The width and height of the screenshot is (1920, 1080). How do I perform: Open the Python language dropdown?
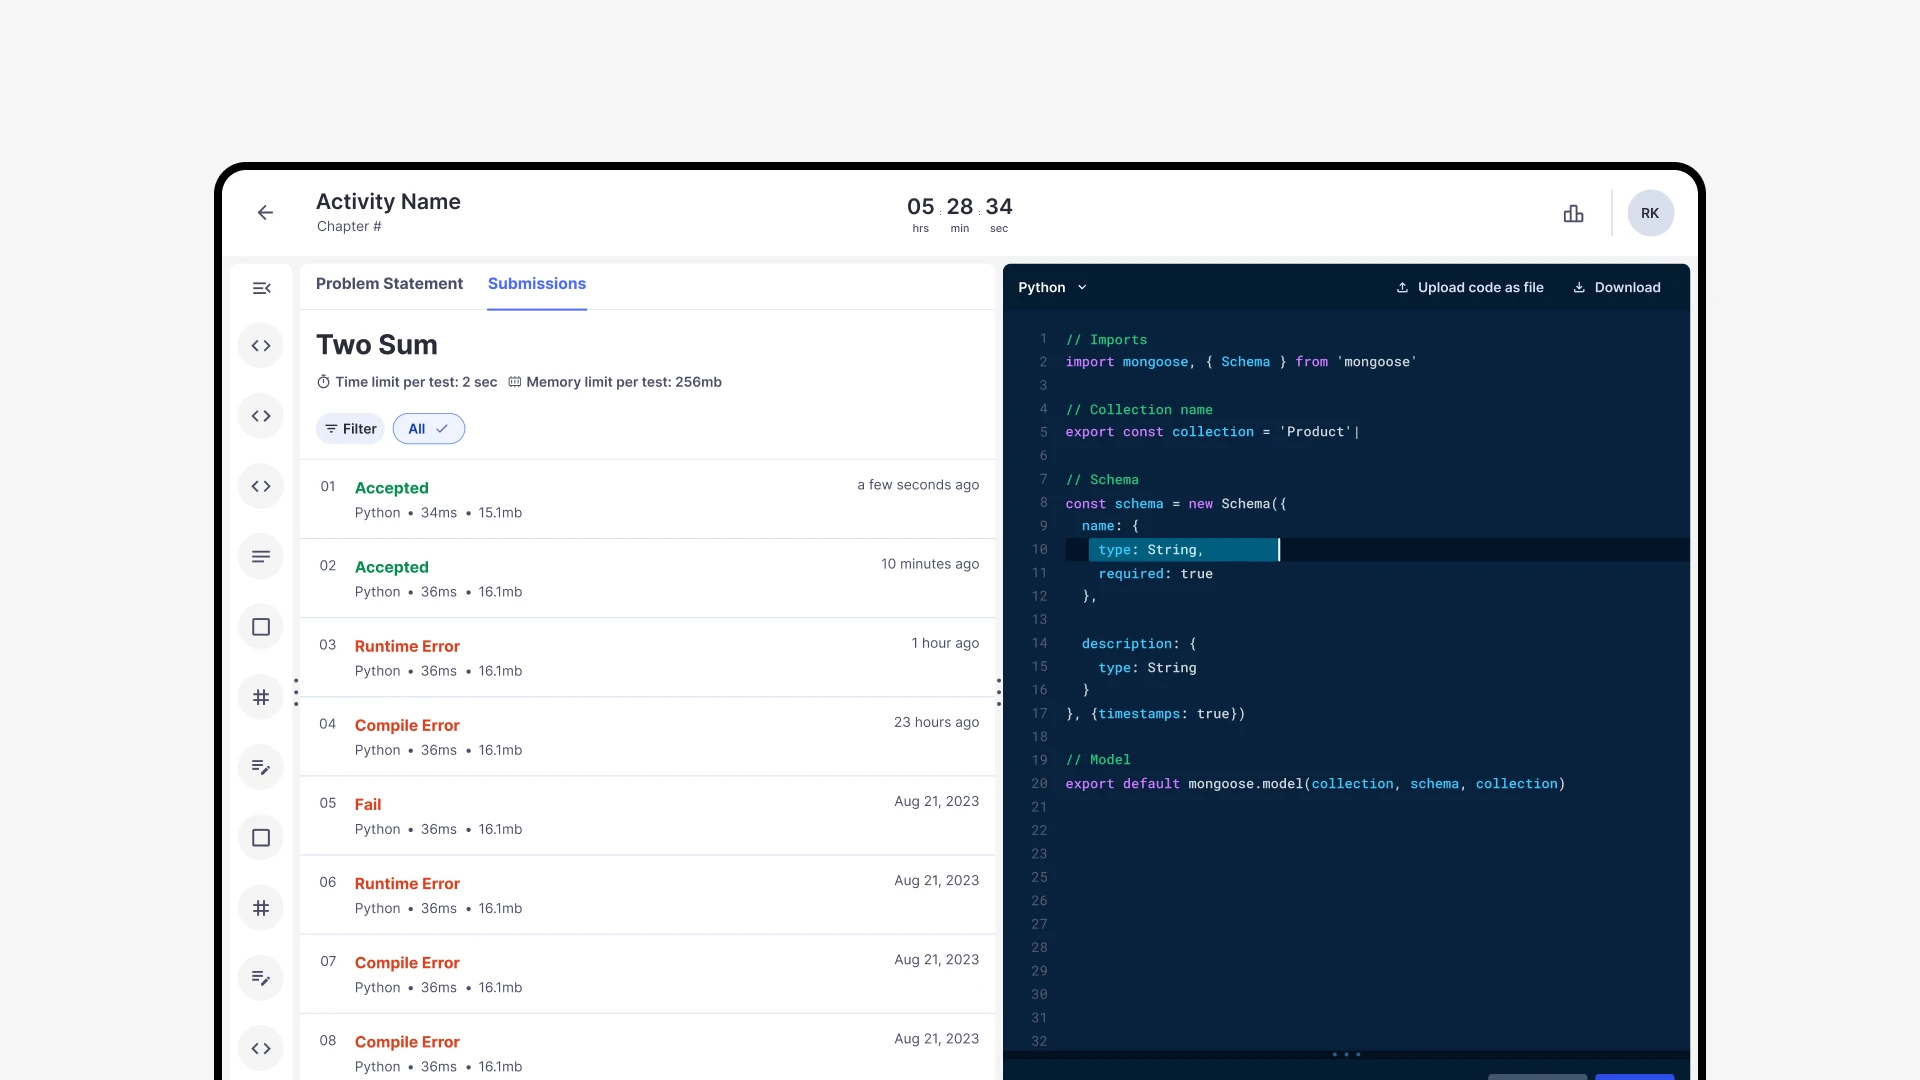point(1052,288)
